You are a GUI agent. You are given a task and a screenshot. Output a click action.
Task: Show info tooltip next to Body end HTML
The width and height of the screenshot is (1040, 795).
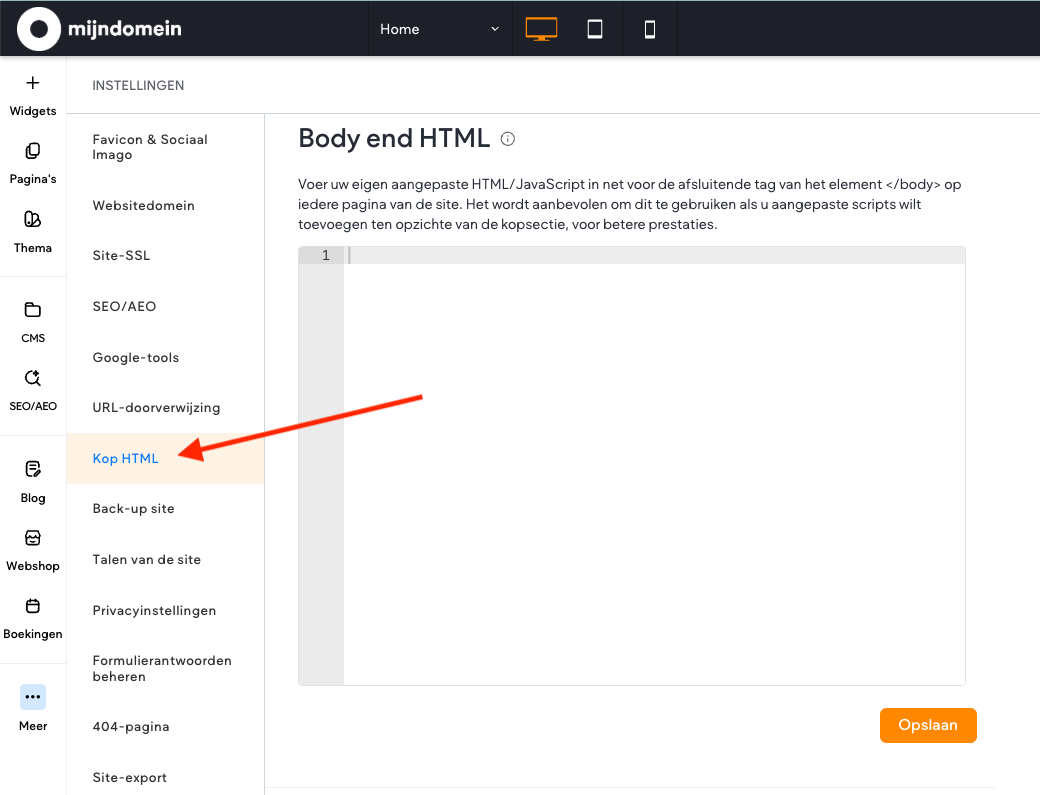(x=508, y=139)
